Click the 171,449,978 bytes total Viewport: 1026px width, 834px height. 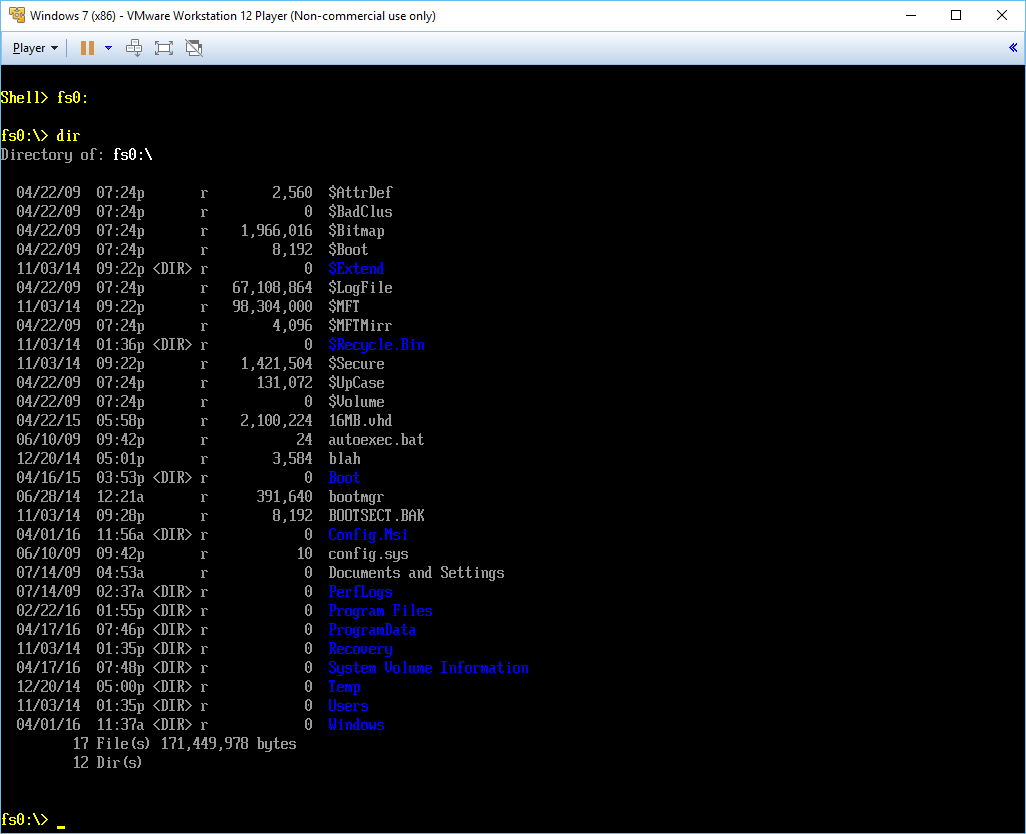[x=228, y=743]
